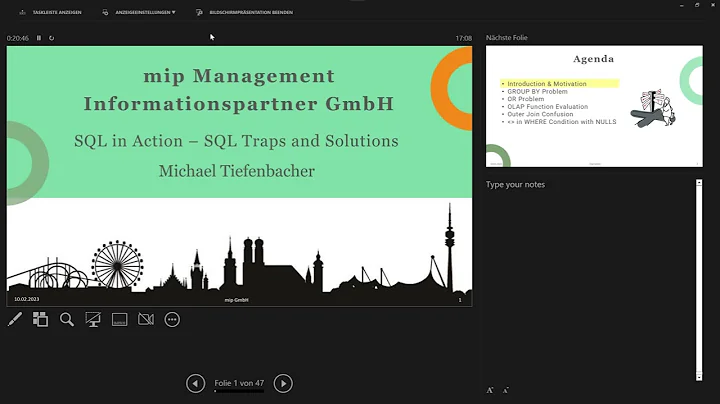Decrease the notes font size
This screenshot has height=404, width=720.
click(x=506, y=390)
